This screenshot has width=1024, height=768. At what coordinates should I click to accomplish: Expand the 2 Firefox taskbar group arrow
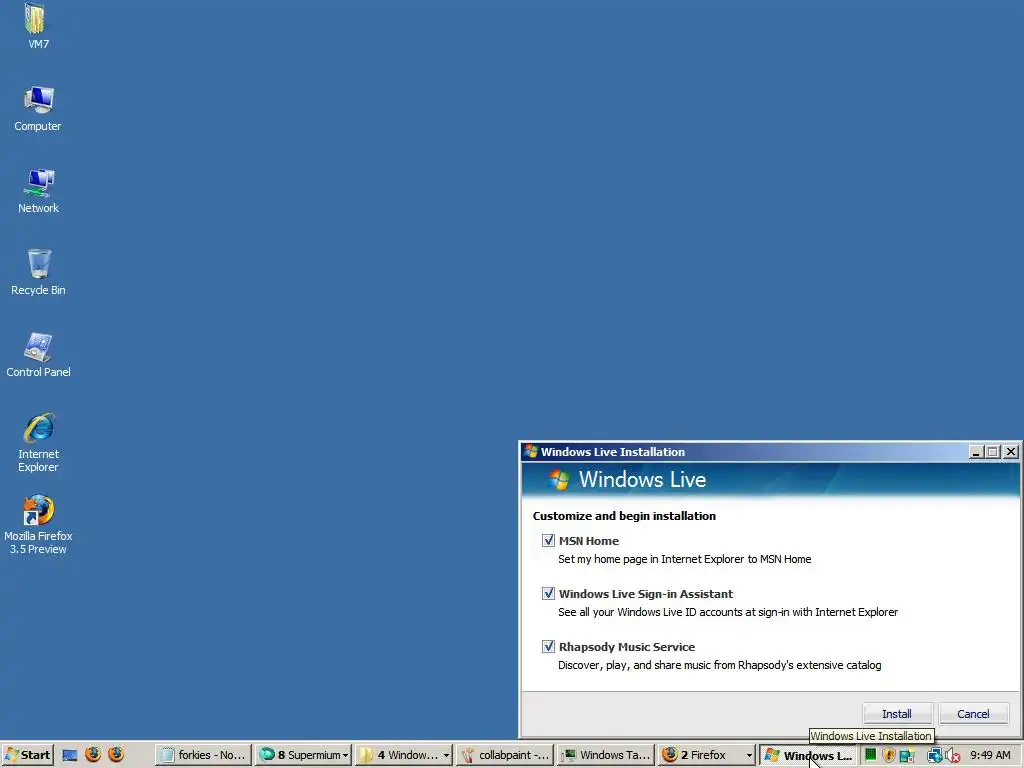click(749, 756)
